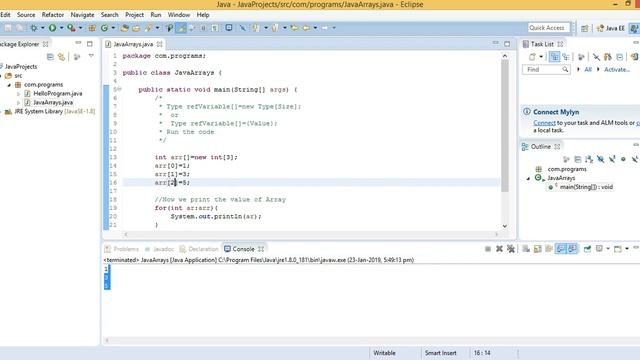Click the Save disk icon in toolbar
The width and height of the screenshot is (640, 360).
8,28
